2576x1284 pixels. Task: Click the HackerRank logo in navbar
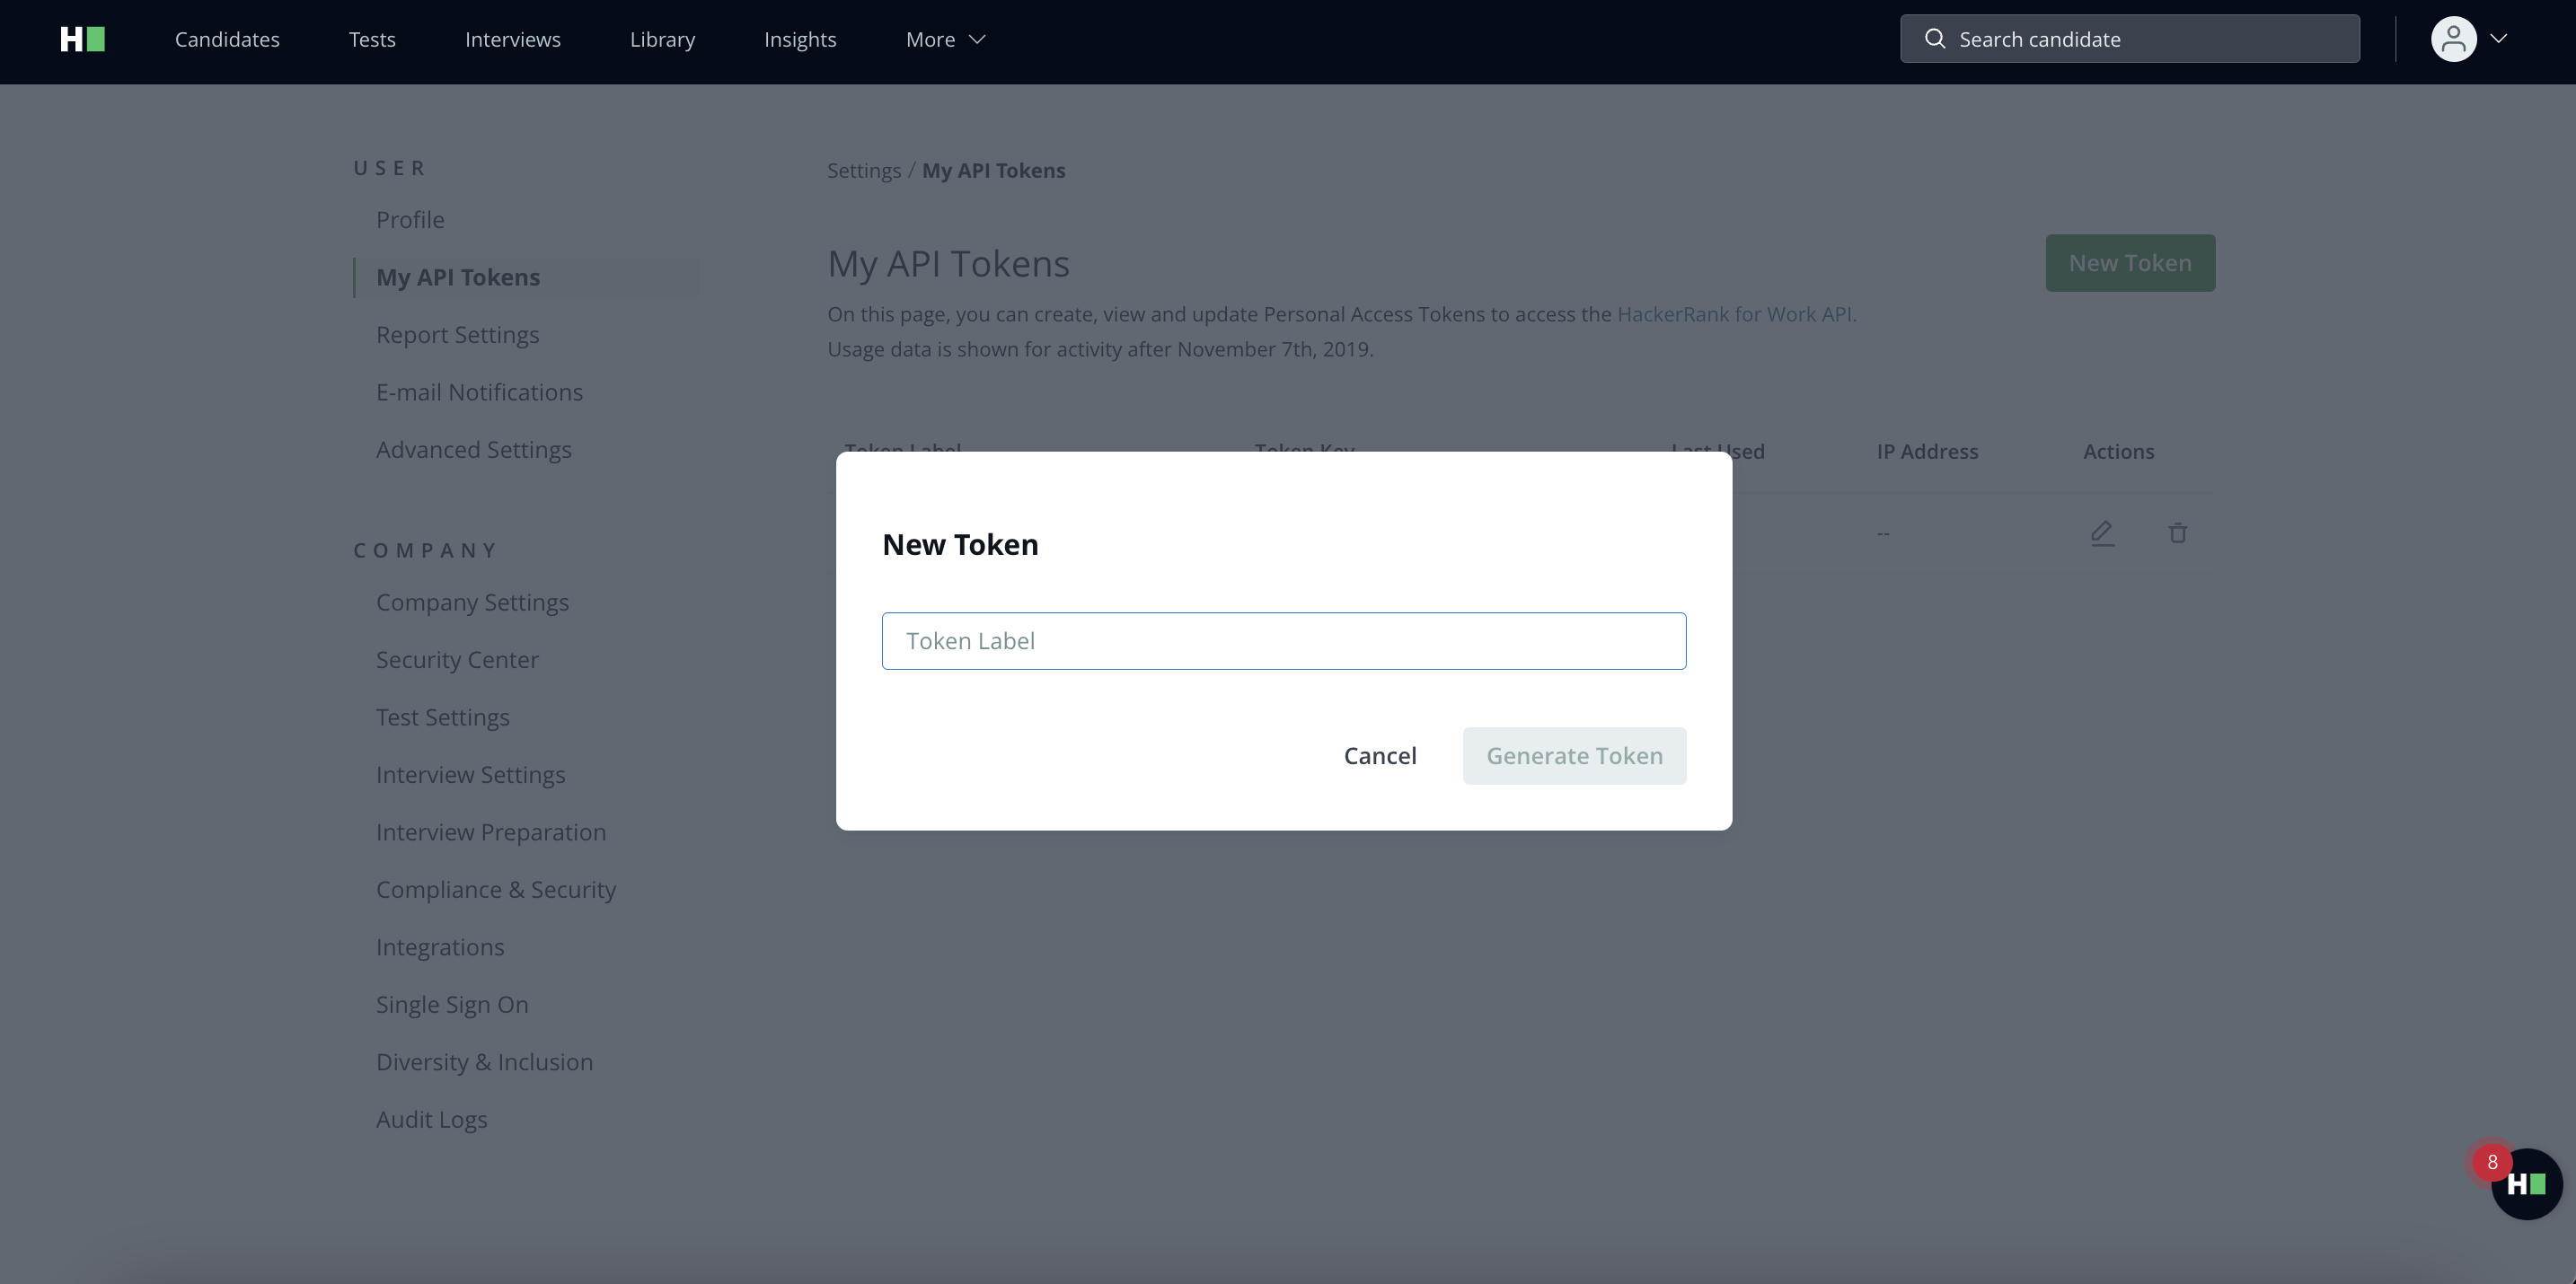click(82, 39)
